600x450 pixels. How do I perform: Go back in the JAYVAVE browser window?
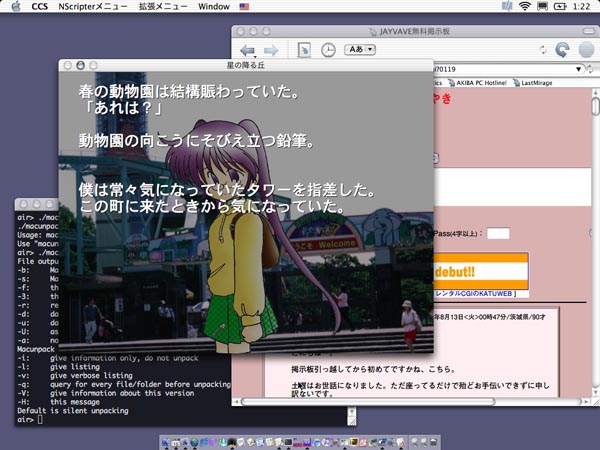(248, 50)
